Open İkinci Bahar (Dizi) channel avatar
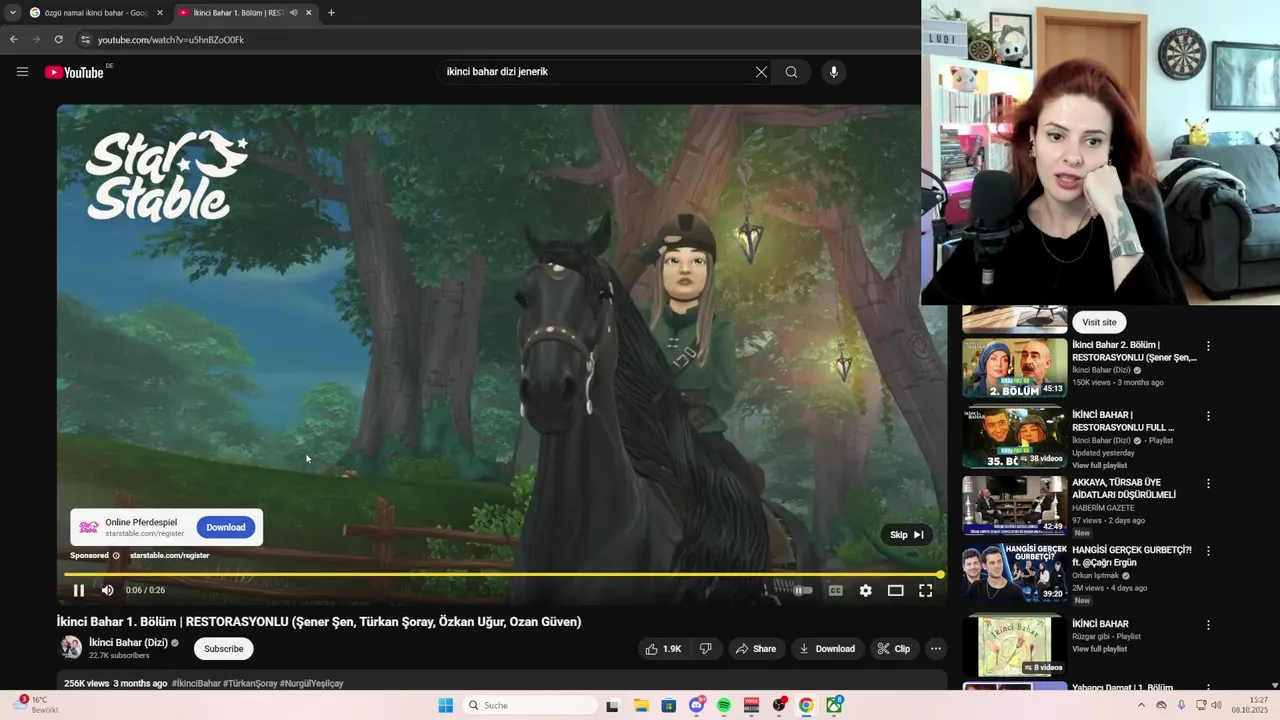The height and width of the screenshot is (720, 1280). click(70, 648)
